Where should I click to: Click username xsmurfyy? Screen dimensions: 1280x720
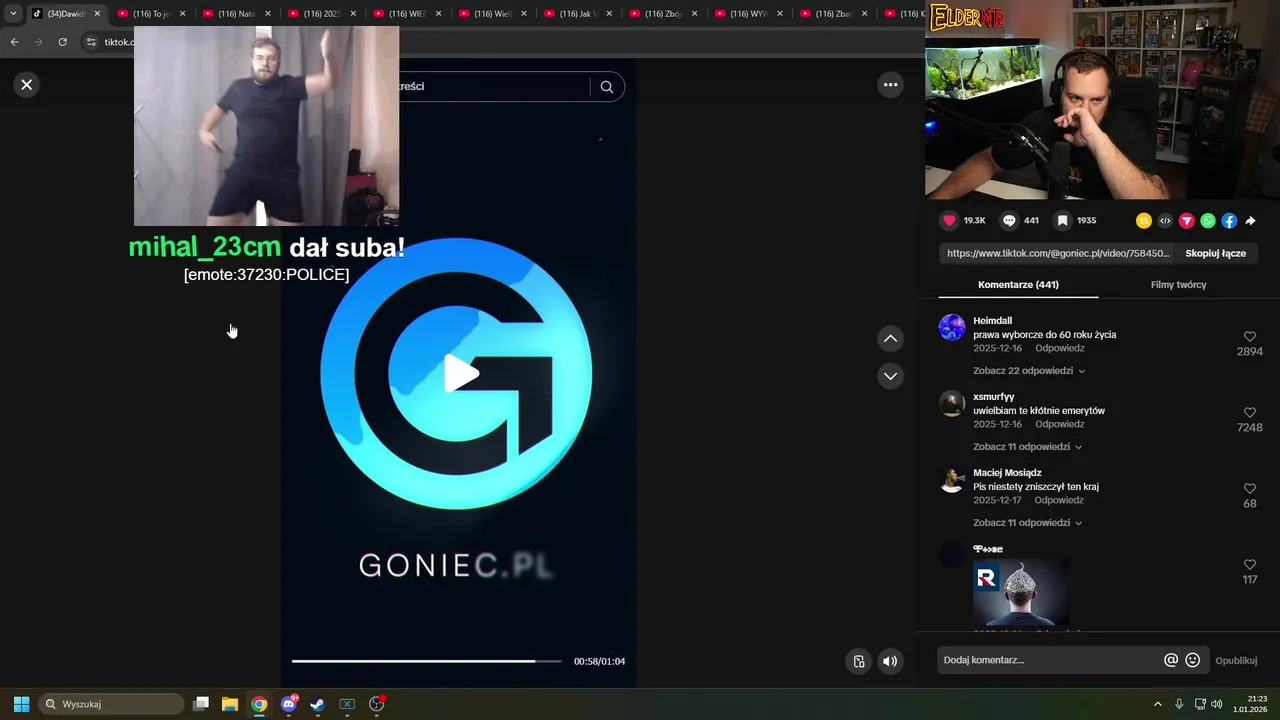point(993,397)
